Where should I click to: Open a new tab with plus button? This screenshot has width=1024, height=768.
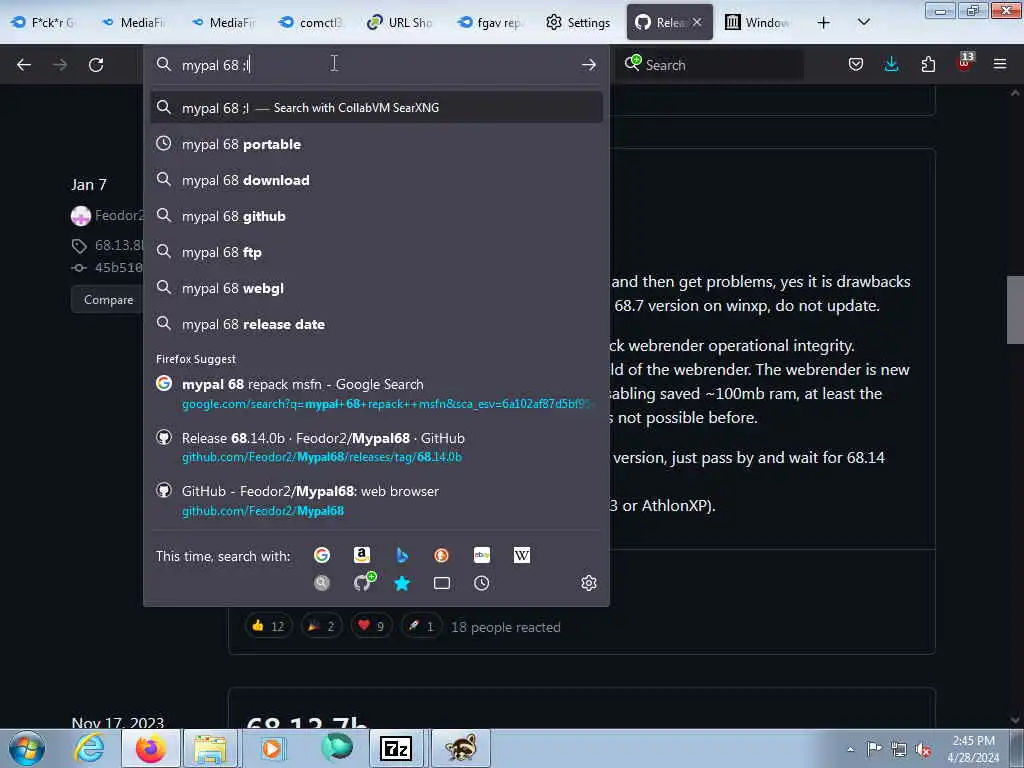pos(824,23)
